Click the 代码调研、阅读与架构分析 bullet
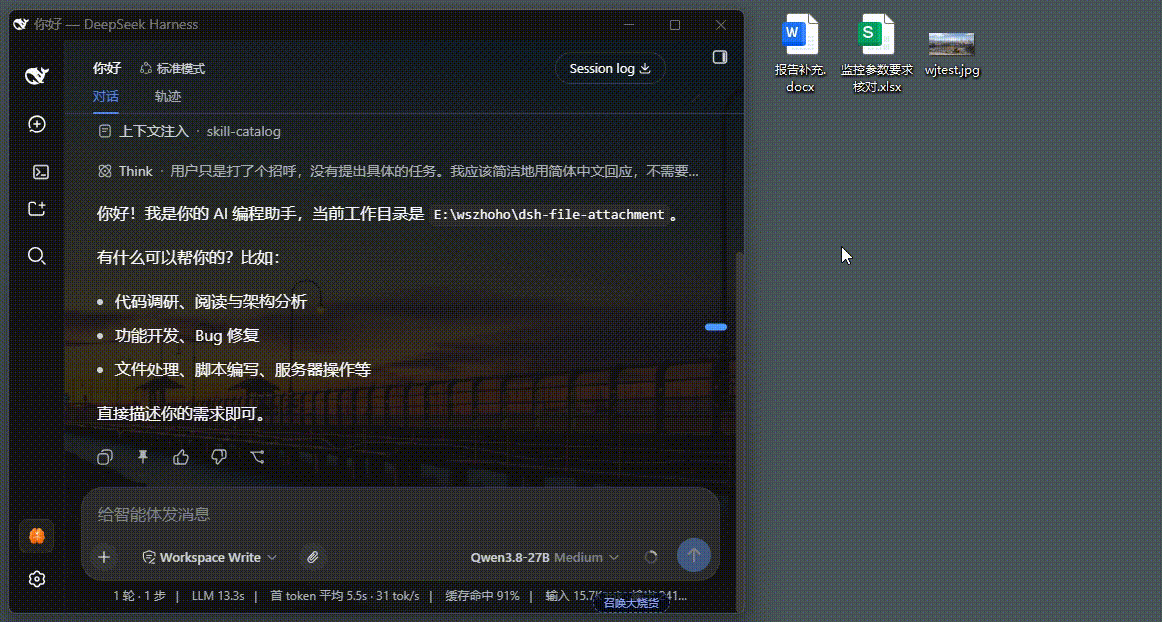The image size is (1162, 622). coord(210,302)
